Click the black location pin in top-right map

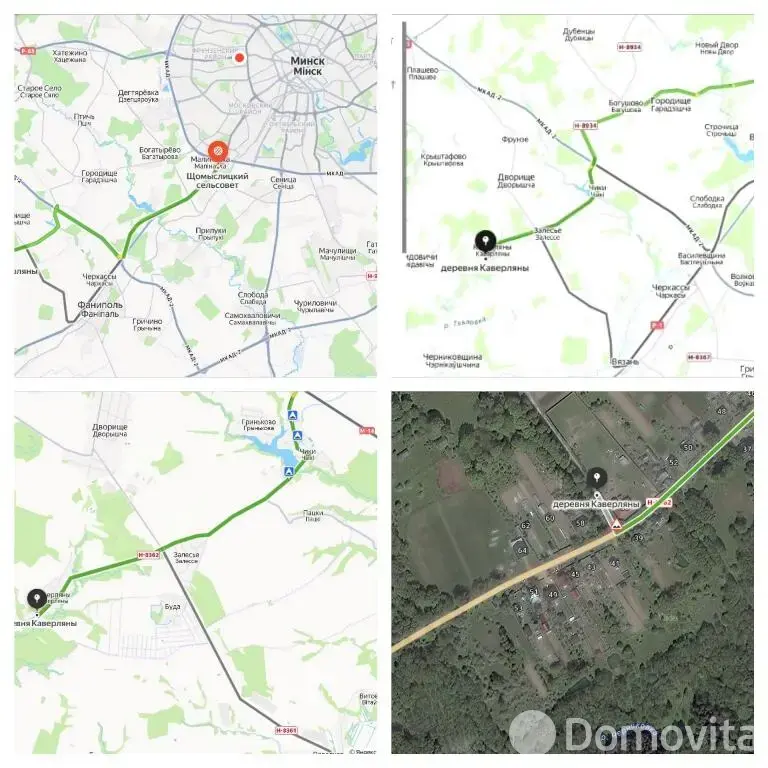(485, 241)
